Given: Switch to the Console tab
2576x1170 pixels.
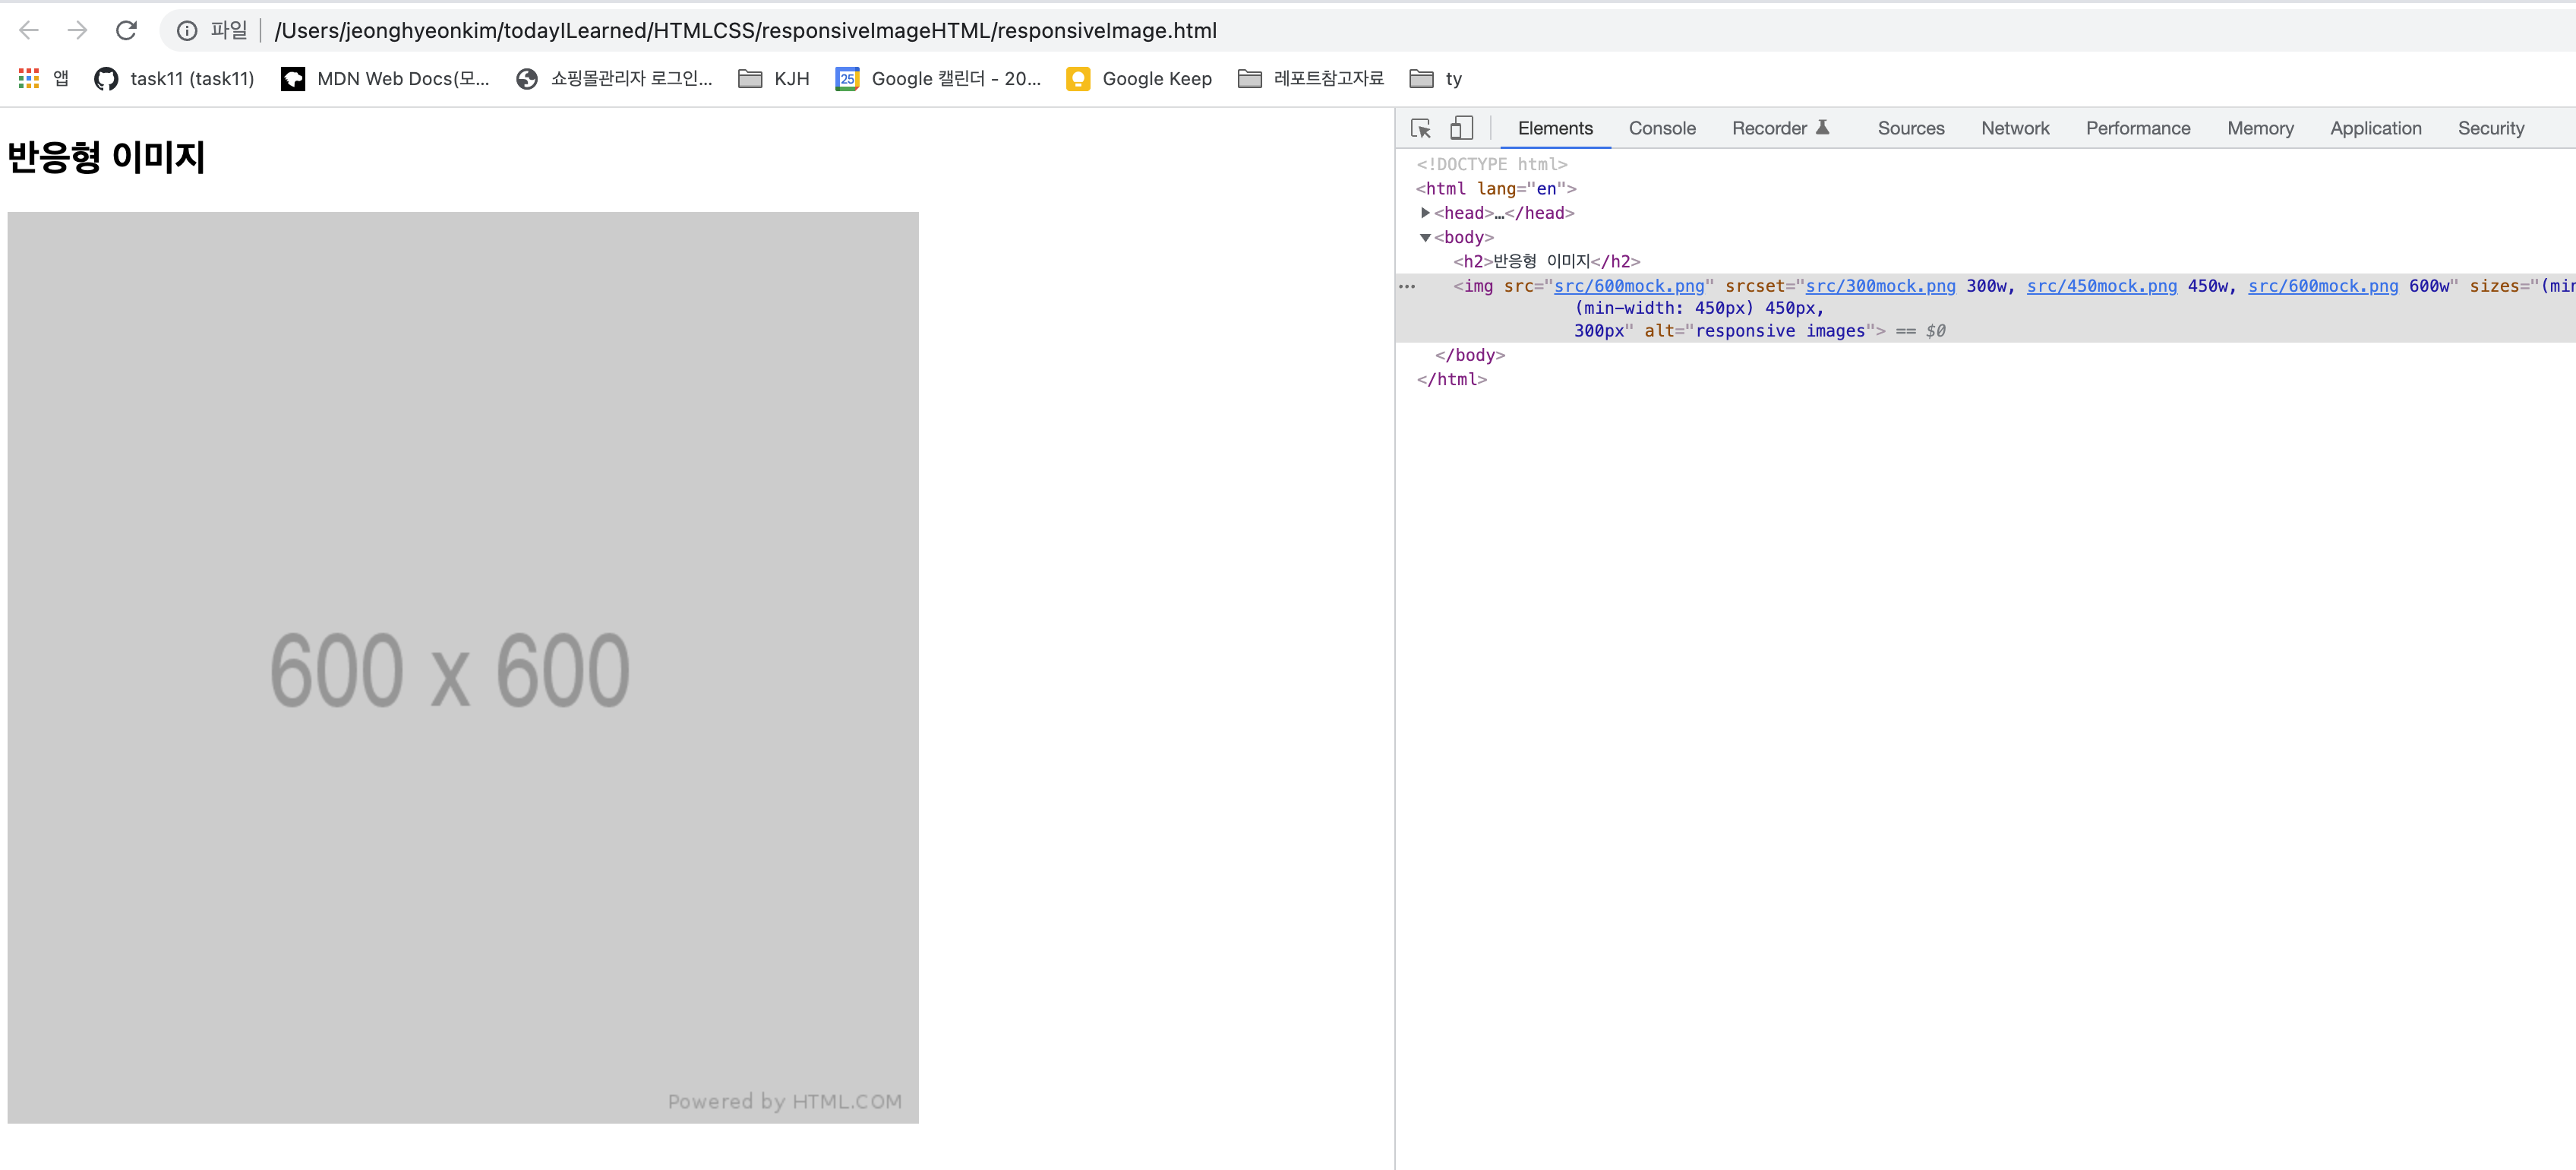Looking at the screenshot, I should pos(1661,128).
